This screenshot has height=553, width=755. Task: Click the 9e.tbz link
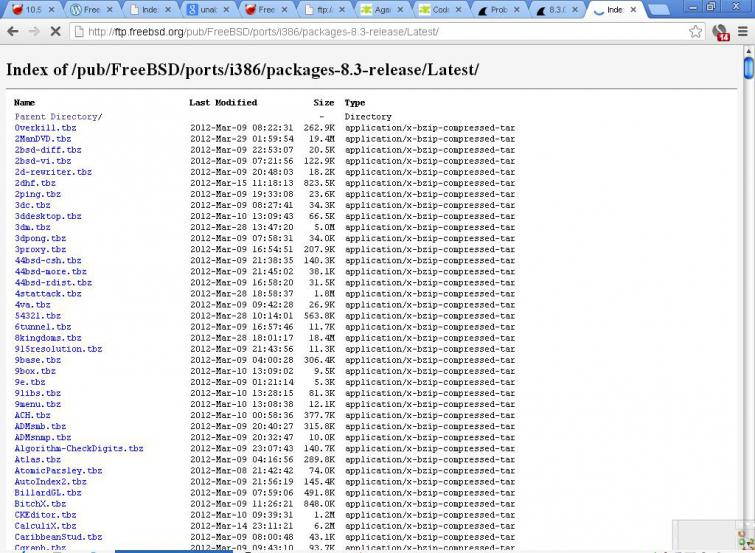tap(30, 382)
